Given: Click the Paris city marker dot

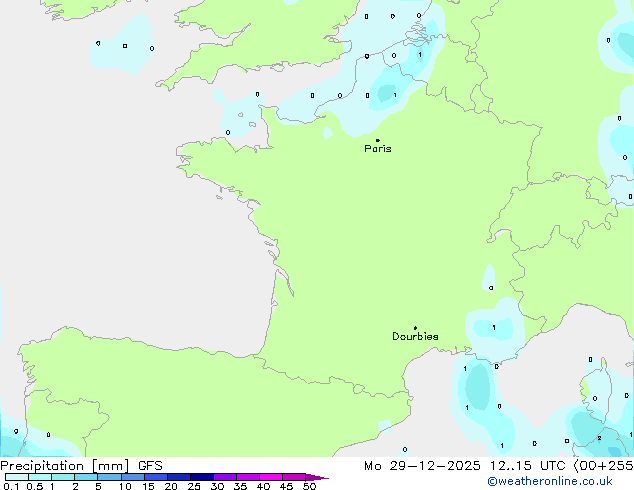Looking at the screenshot, I should [x=377, y=141].
